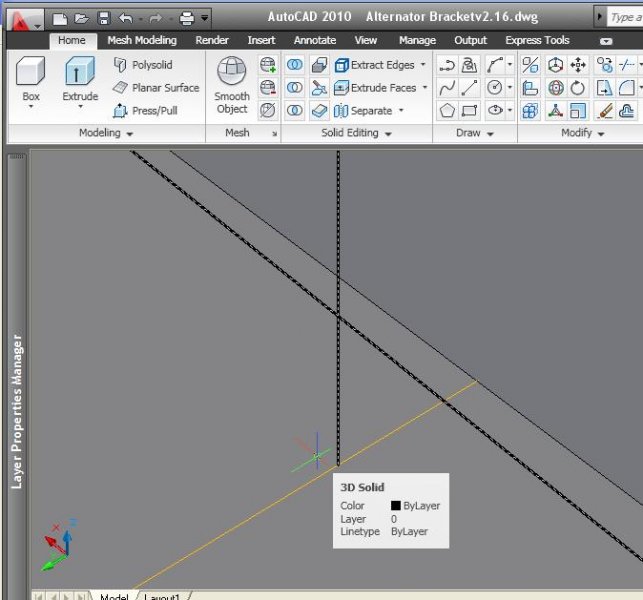Click the Extrude Faces button
Image resolution: width=643 pixels, height=600 pixels.
click(376, 88)
